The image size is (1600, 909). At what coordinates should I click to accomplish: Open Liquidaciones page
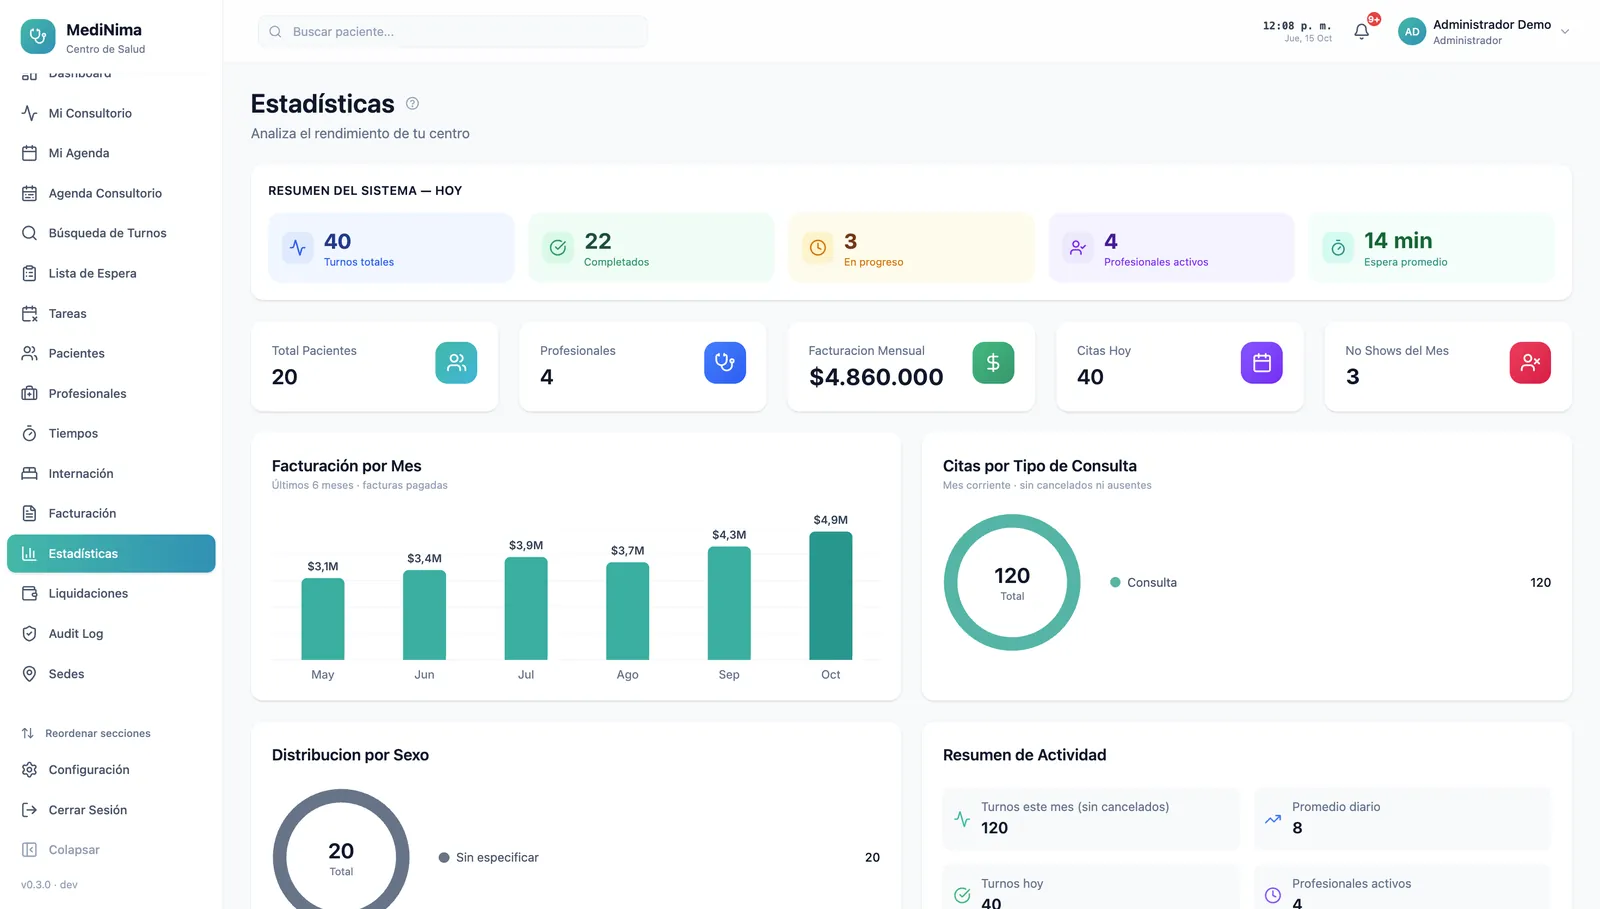(x=111, y=594)
